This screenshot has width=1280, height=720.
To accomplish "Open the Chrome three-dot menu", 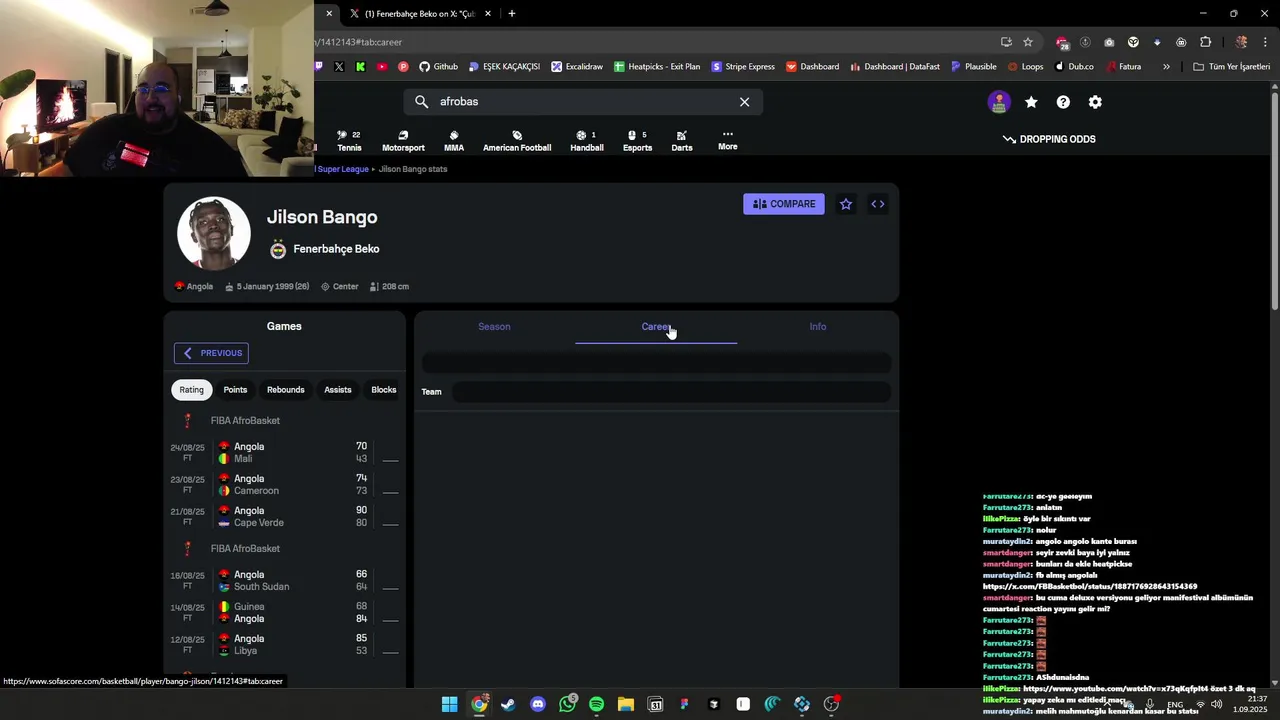I will (x=1265, y=42).
